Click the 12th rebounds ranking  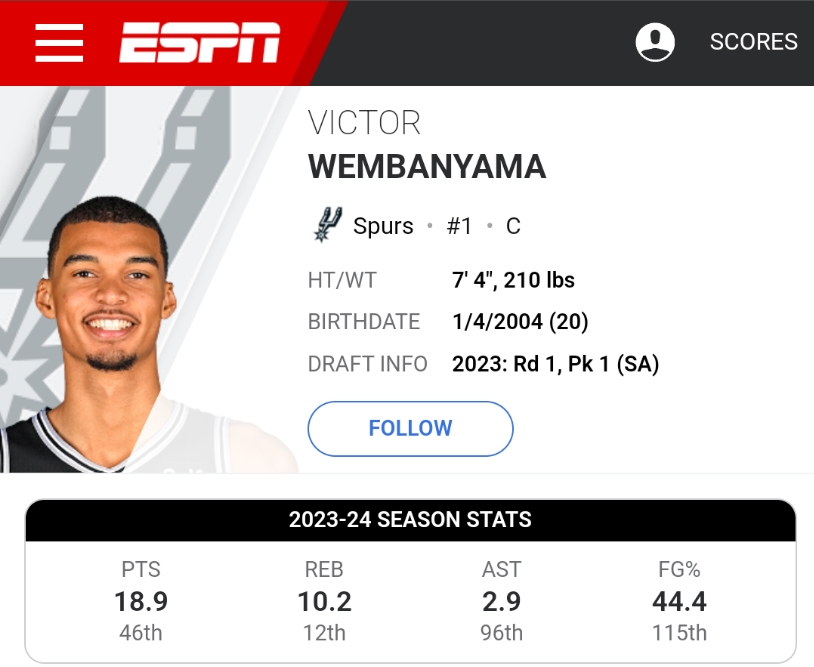click(x=324, y=633)
